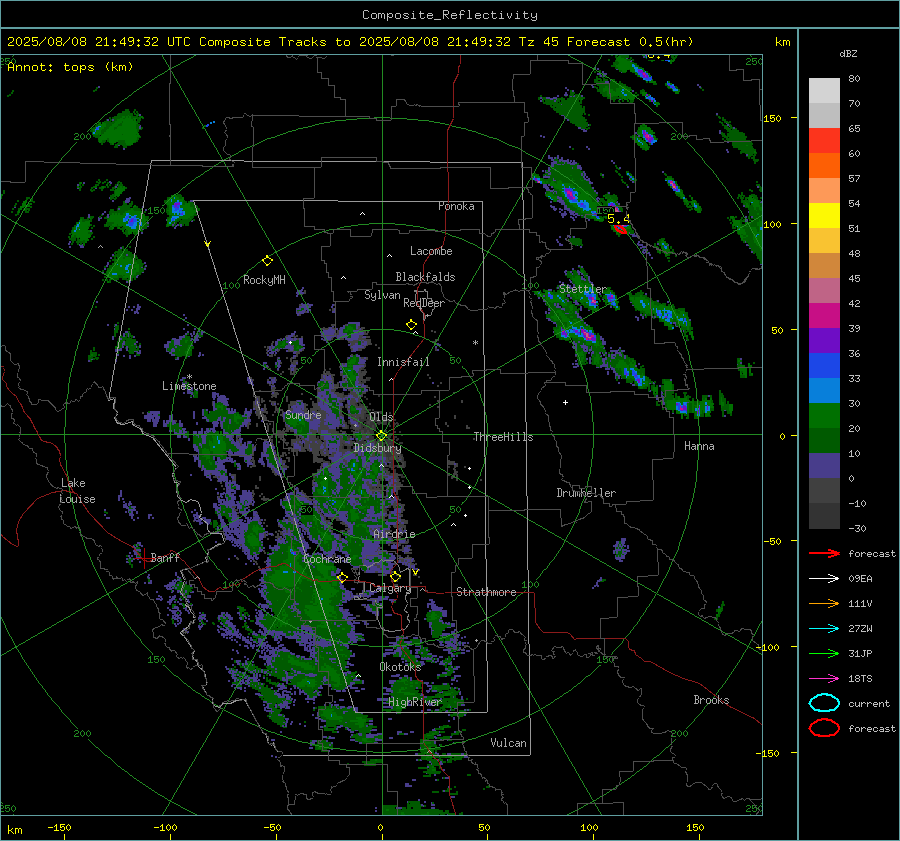This screenshot has width=900, height=841.
Task: Click the Lake Louise label
Action: click(x=77, y=491)
